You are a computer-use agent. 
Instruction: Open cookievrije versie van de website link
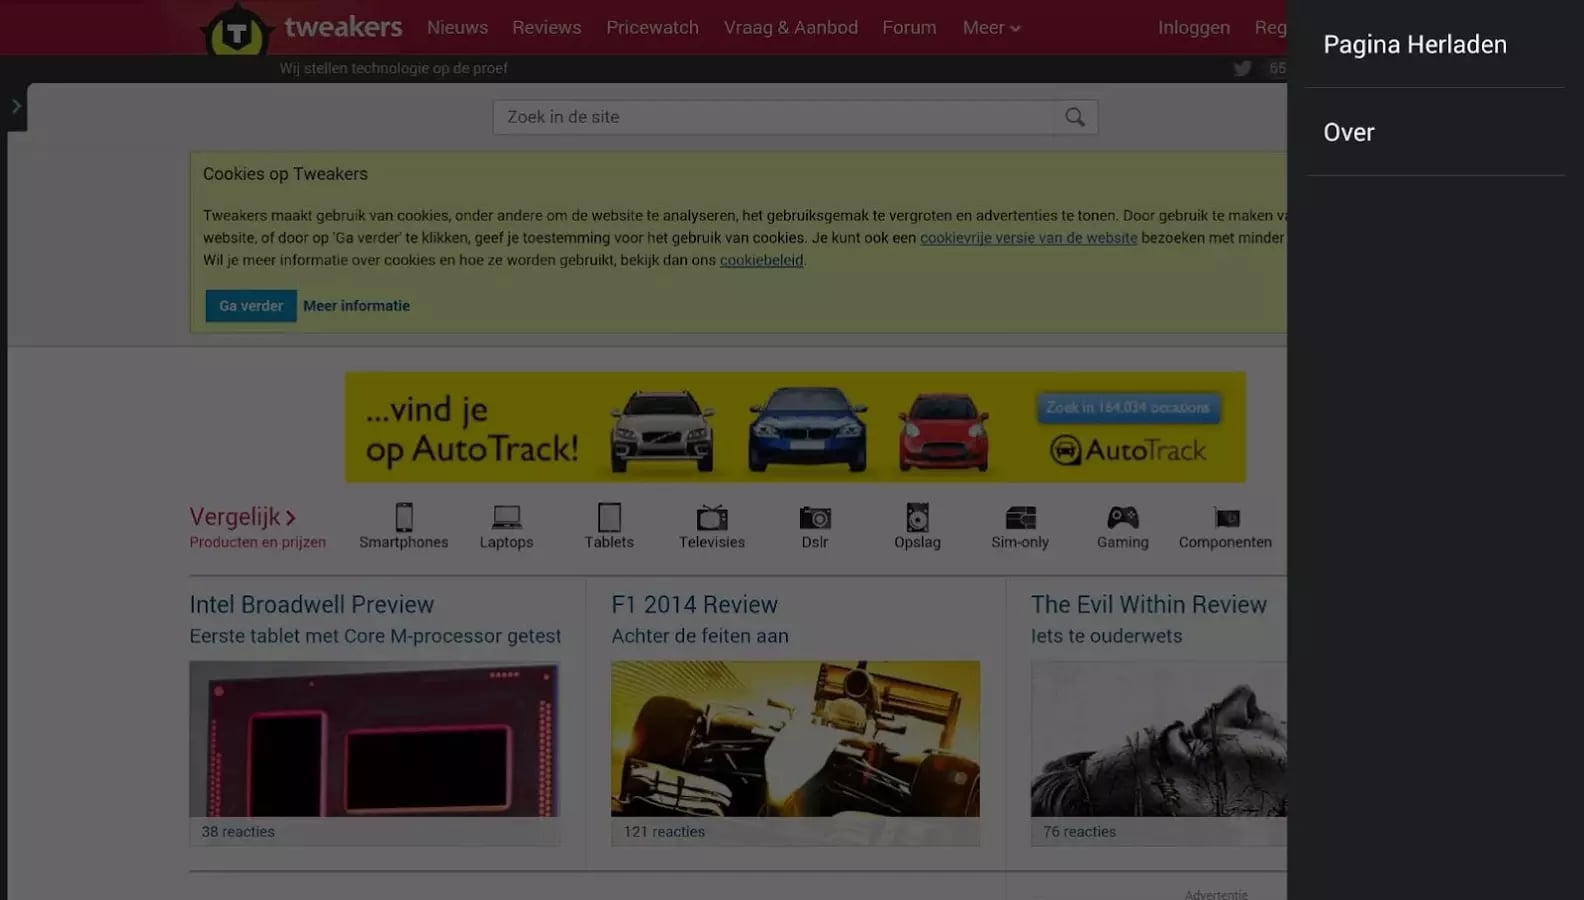[1028, 238]
